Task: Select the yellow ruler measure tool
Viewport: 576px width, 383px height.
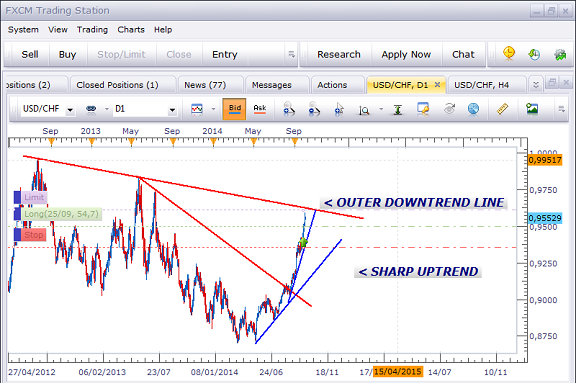Action: [502, 109]
